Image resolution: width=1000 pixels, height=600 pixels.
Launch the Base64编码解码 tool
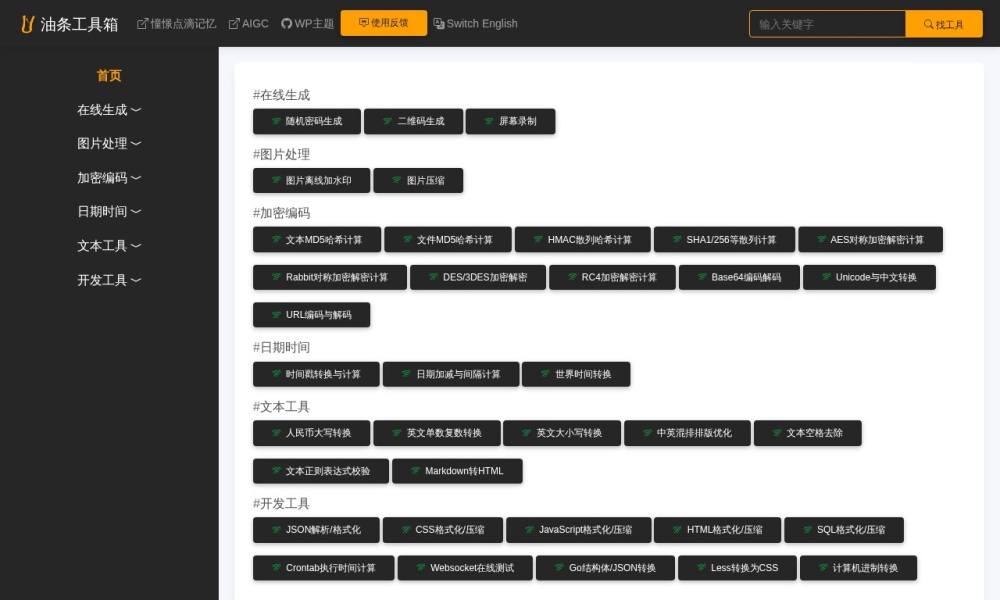point(738,277)
